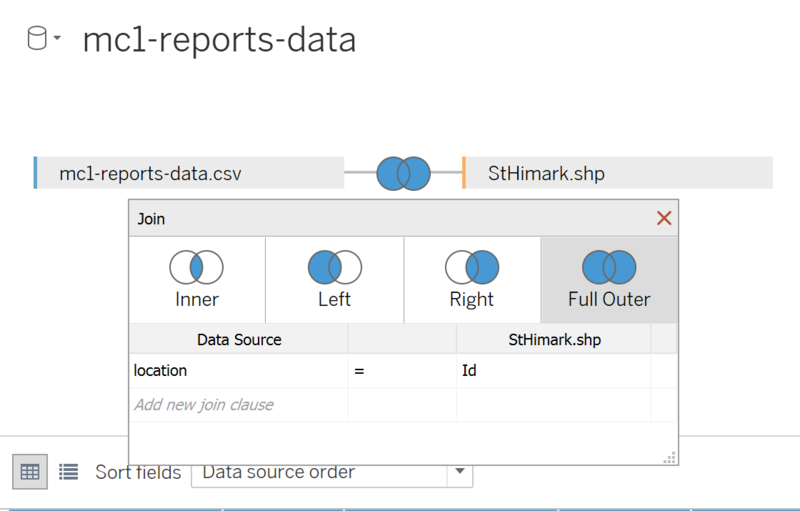
Task: Click the Data Source column header
Action: coord(239,340)
